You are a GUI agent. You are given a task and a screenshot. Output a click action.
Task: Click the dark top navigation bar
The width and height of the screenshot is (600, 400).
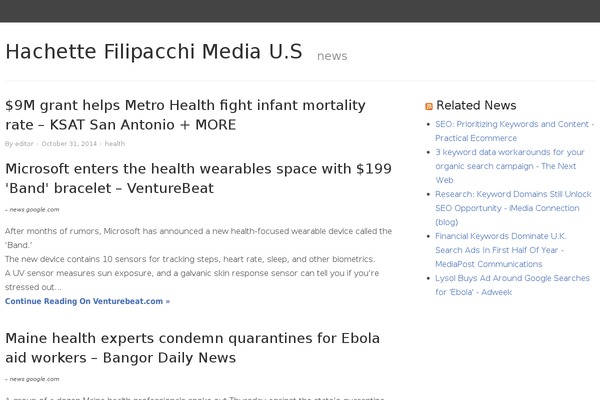click(300, 11)
